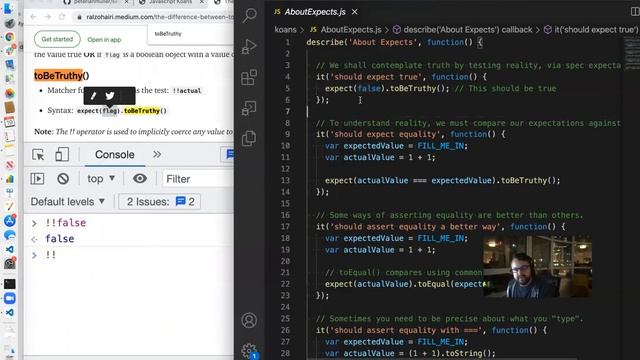
Task: Toggle device toolbar icon in DevTools
Action: (62, 155)
